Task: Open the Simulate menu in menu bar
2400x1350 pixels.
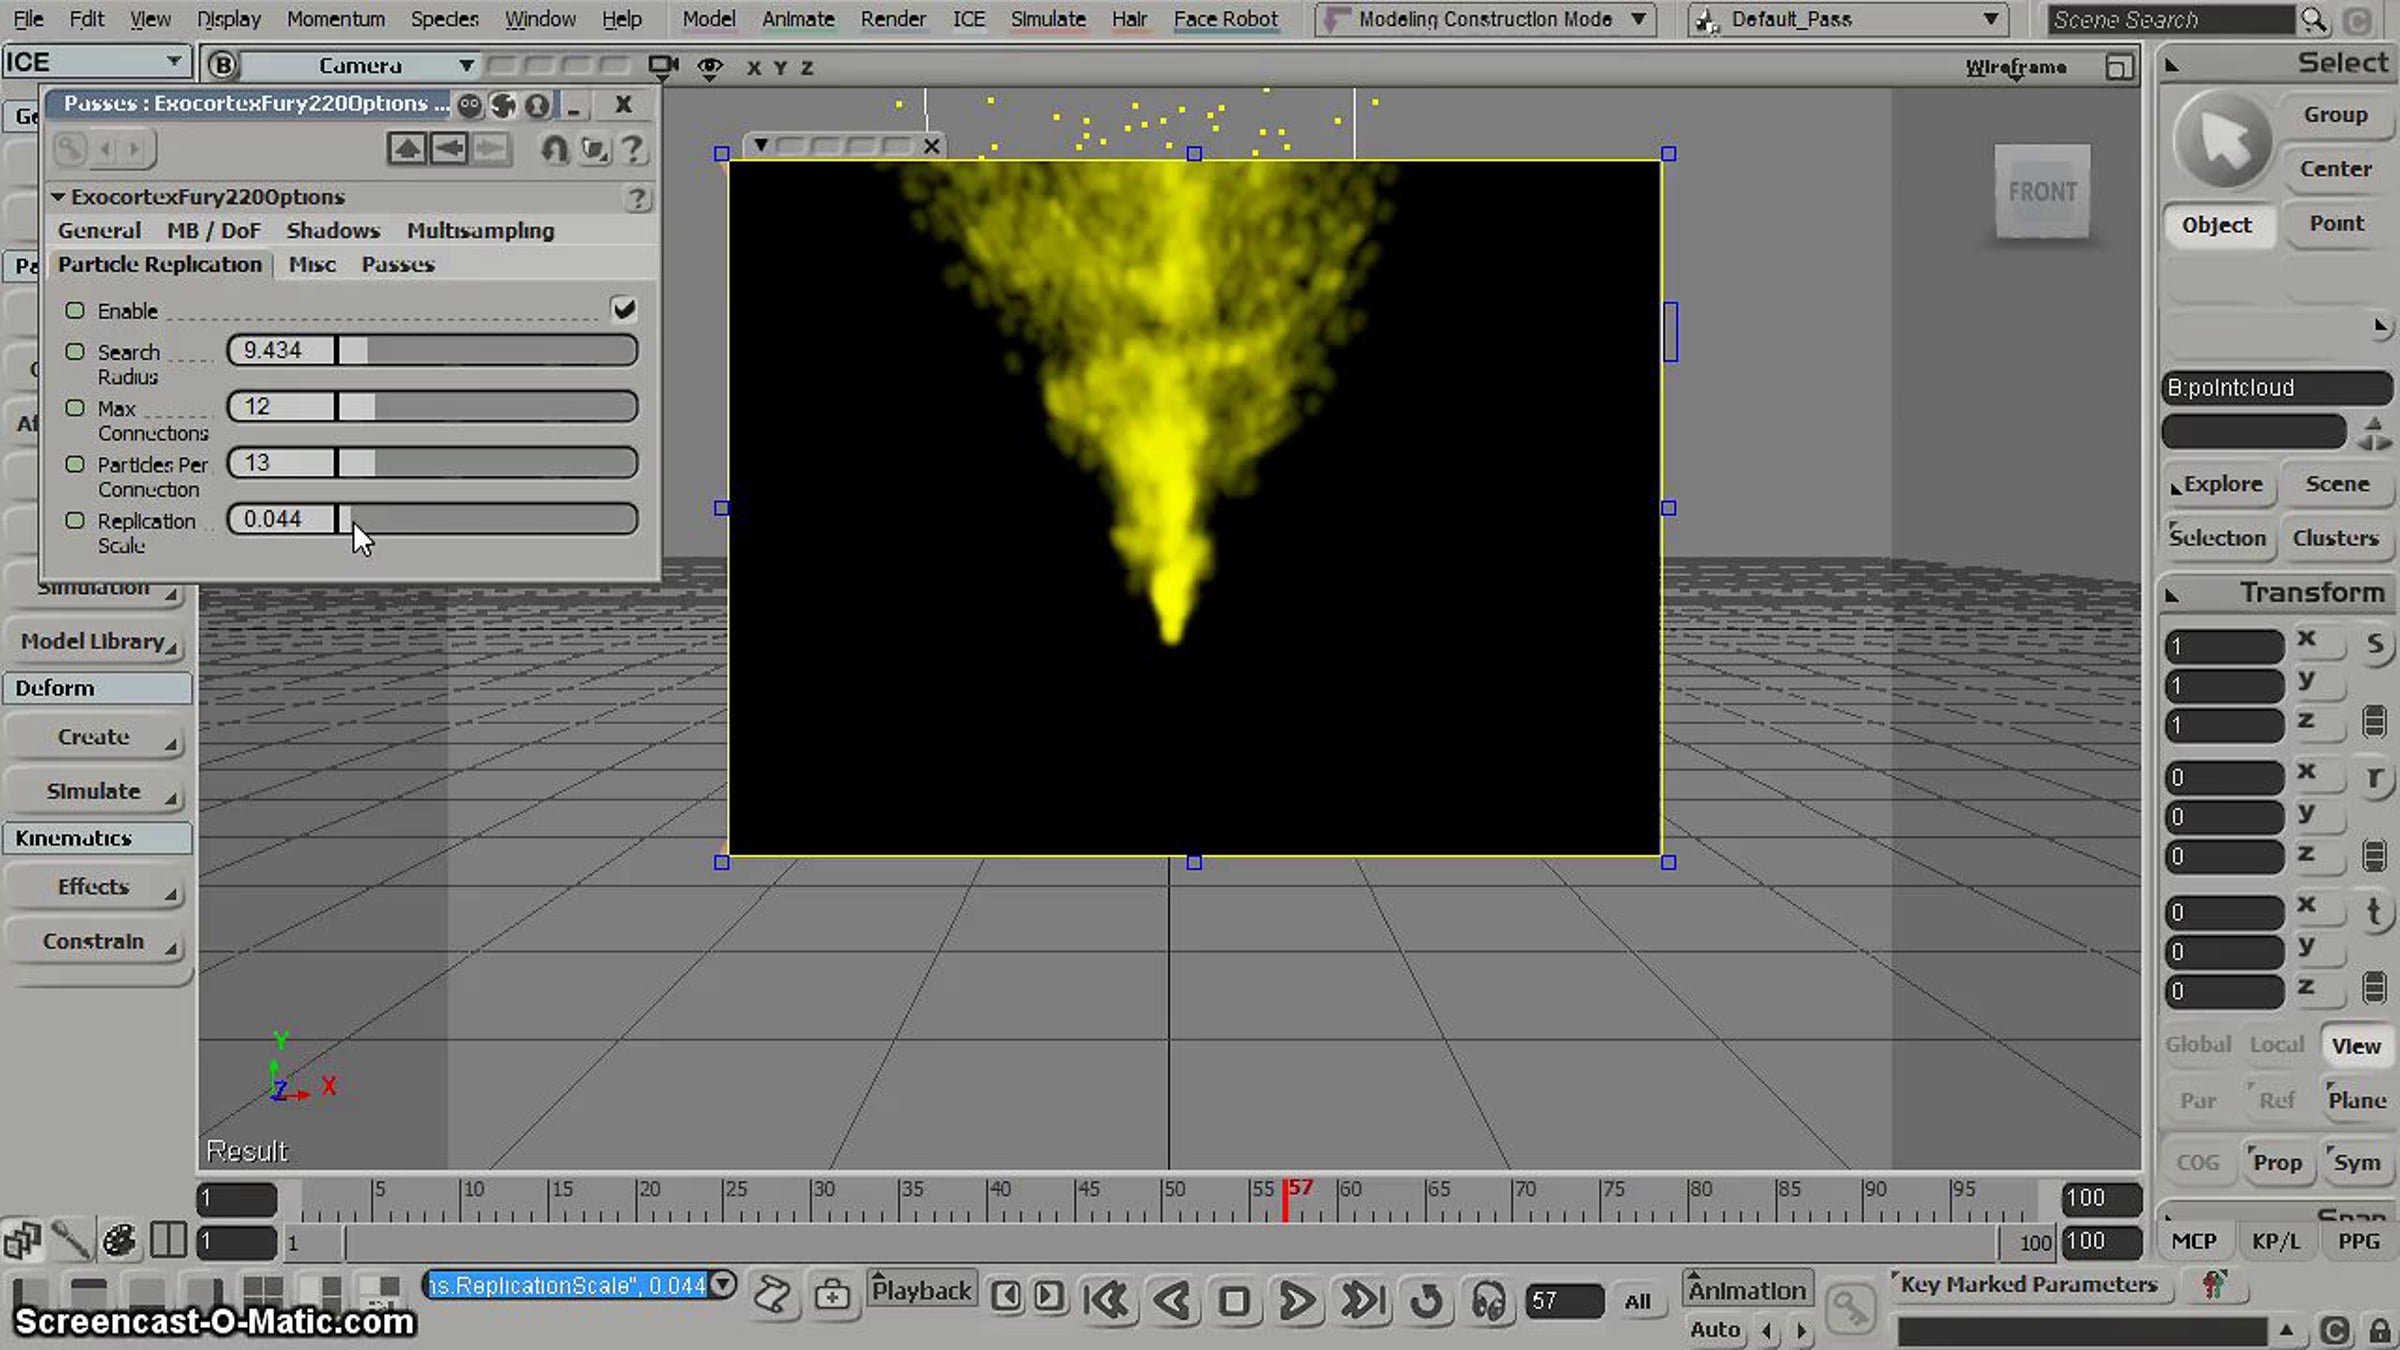Action: [x=1048, y=19]
